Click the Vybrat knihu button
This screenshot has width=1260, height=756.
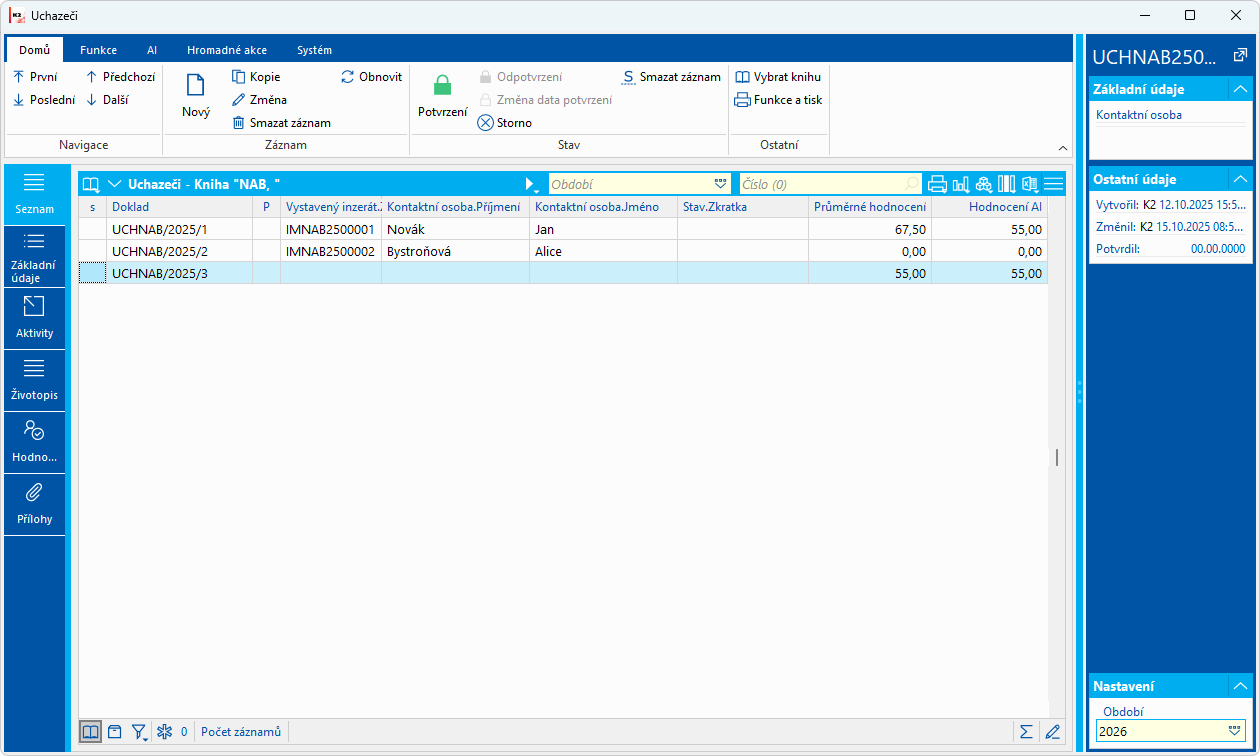point(778,77)
